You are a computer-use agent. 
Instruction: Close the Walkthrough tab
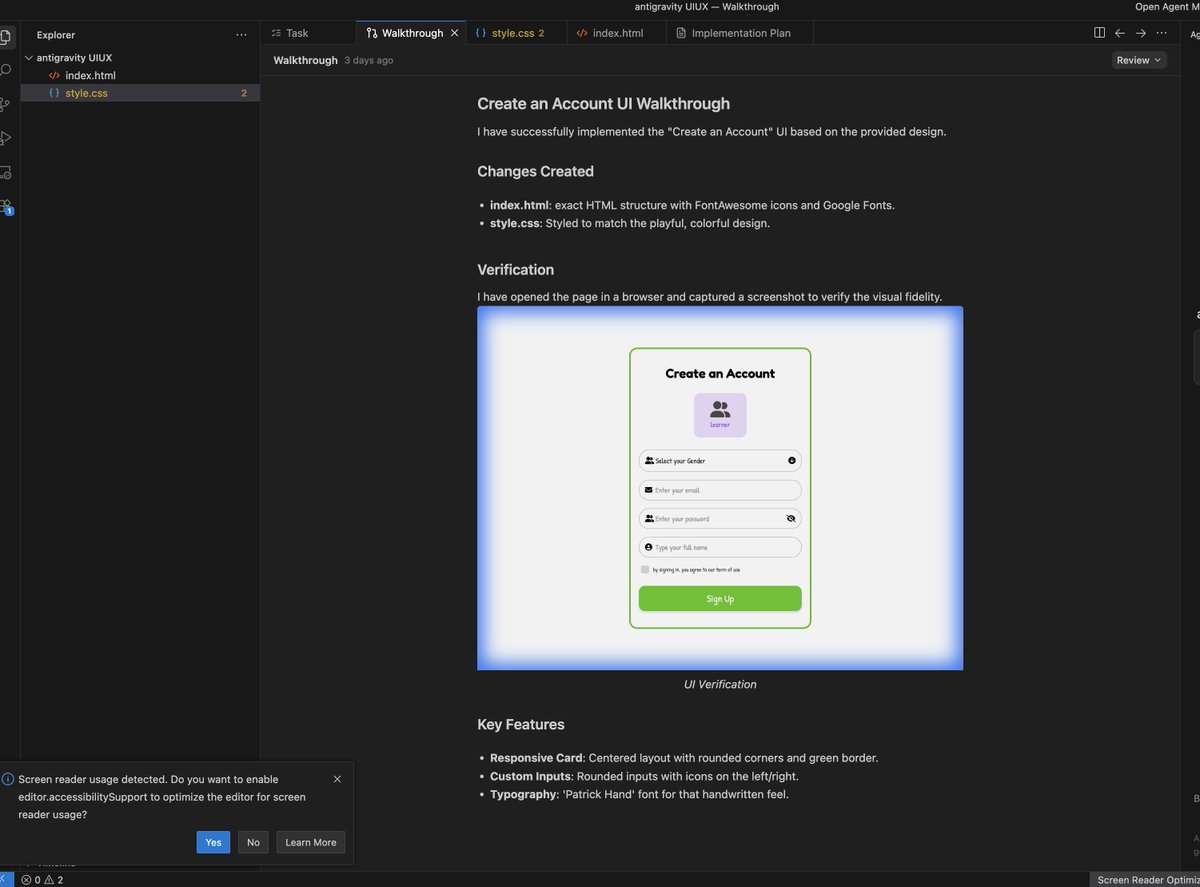[x=454, y=33]
